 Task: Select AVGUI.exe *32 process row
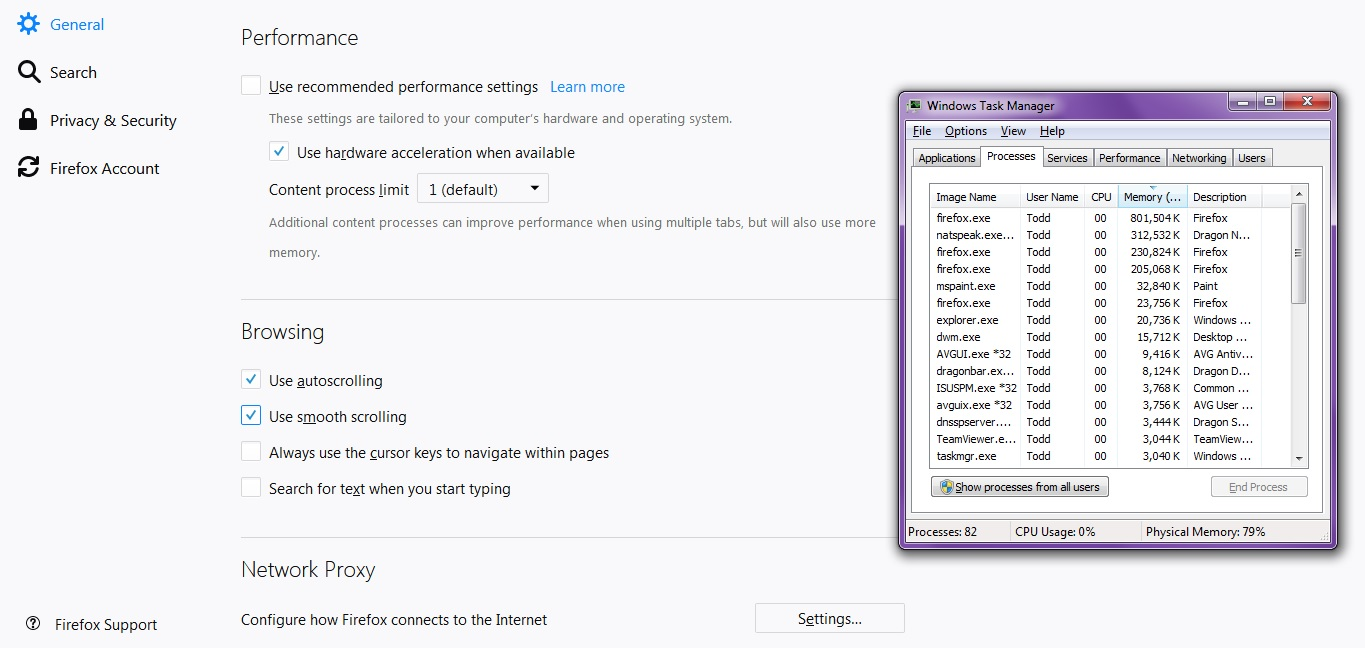point(1110,354)
